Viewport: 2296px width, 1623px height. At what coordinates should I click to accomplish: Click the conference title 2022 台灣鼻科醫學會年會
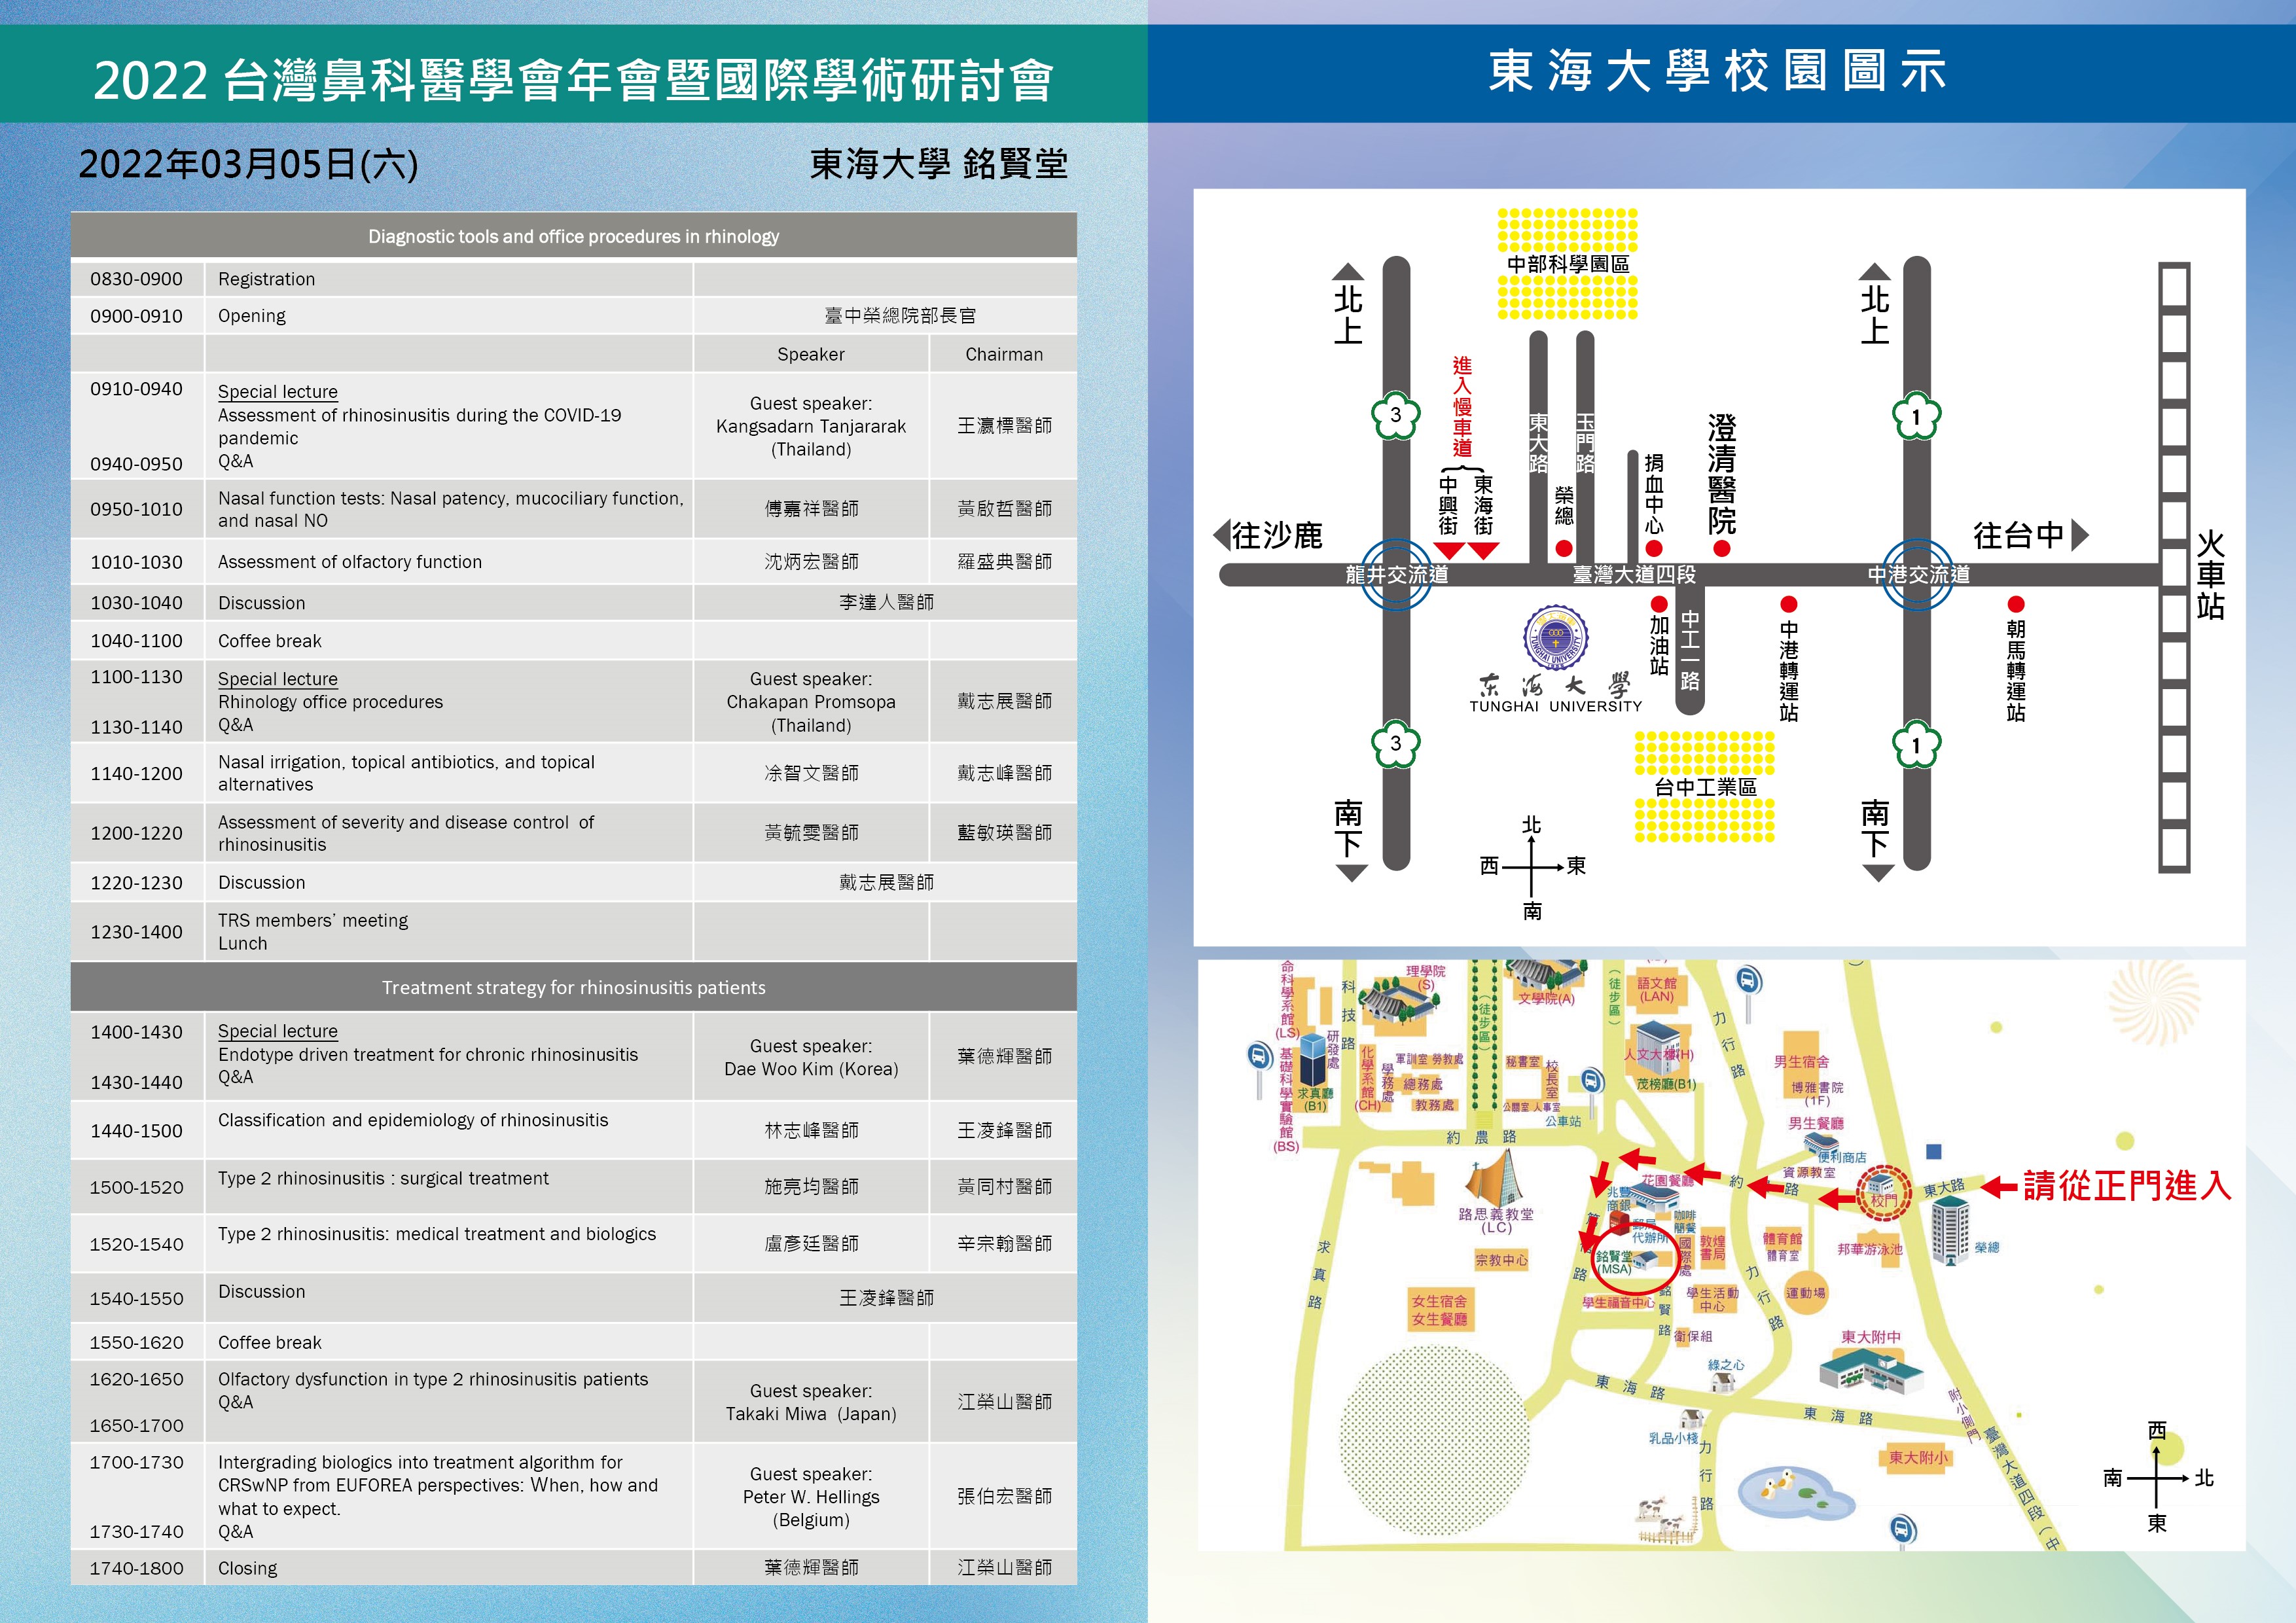point(574,80)
